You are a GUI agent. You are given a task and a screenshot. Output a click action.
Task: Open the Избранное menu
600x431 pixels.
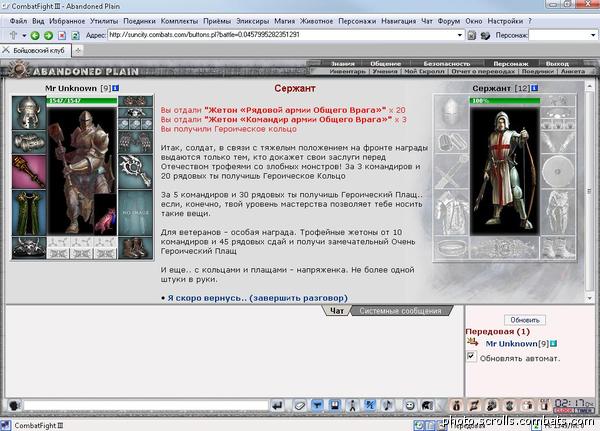click(x=67, y=21)
